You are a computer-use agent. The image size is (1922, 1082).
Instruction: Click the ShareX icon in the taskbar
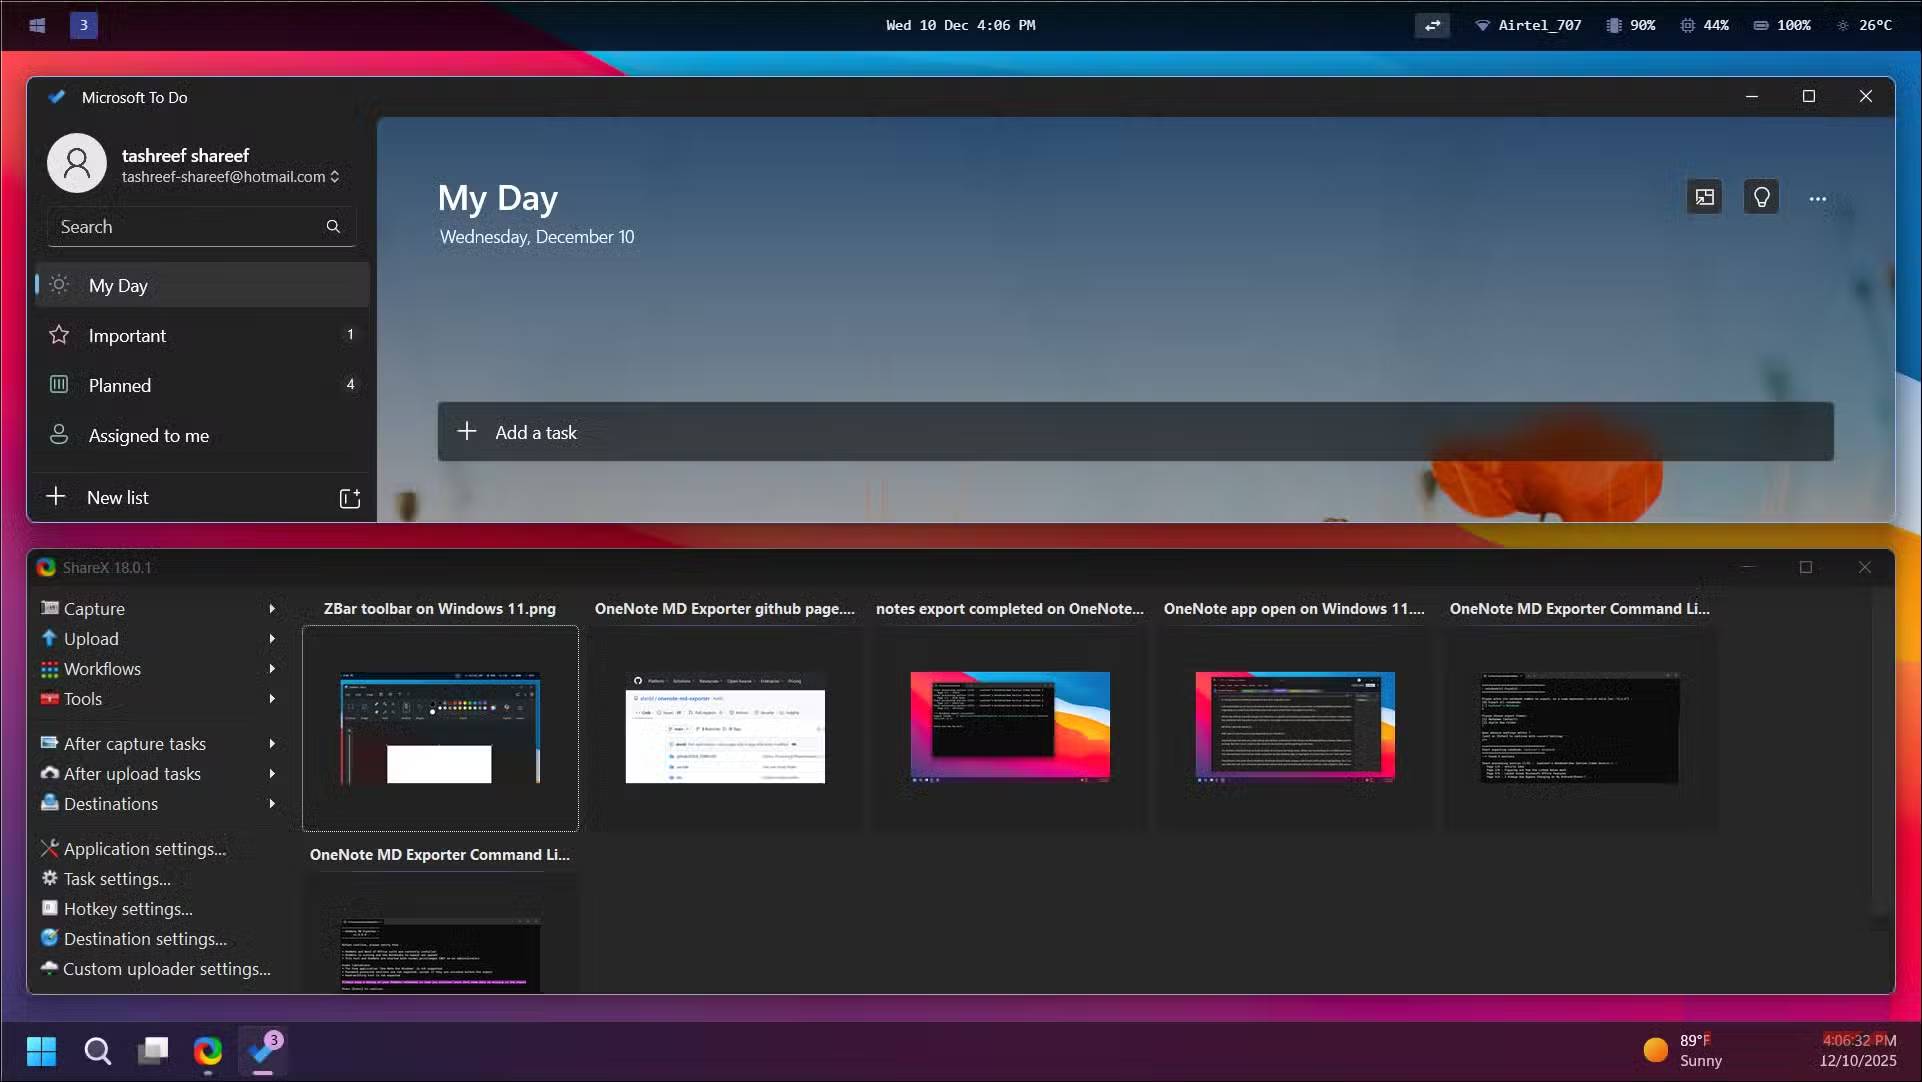pyautogui.click(x=208, y=1051)
